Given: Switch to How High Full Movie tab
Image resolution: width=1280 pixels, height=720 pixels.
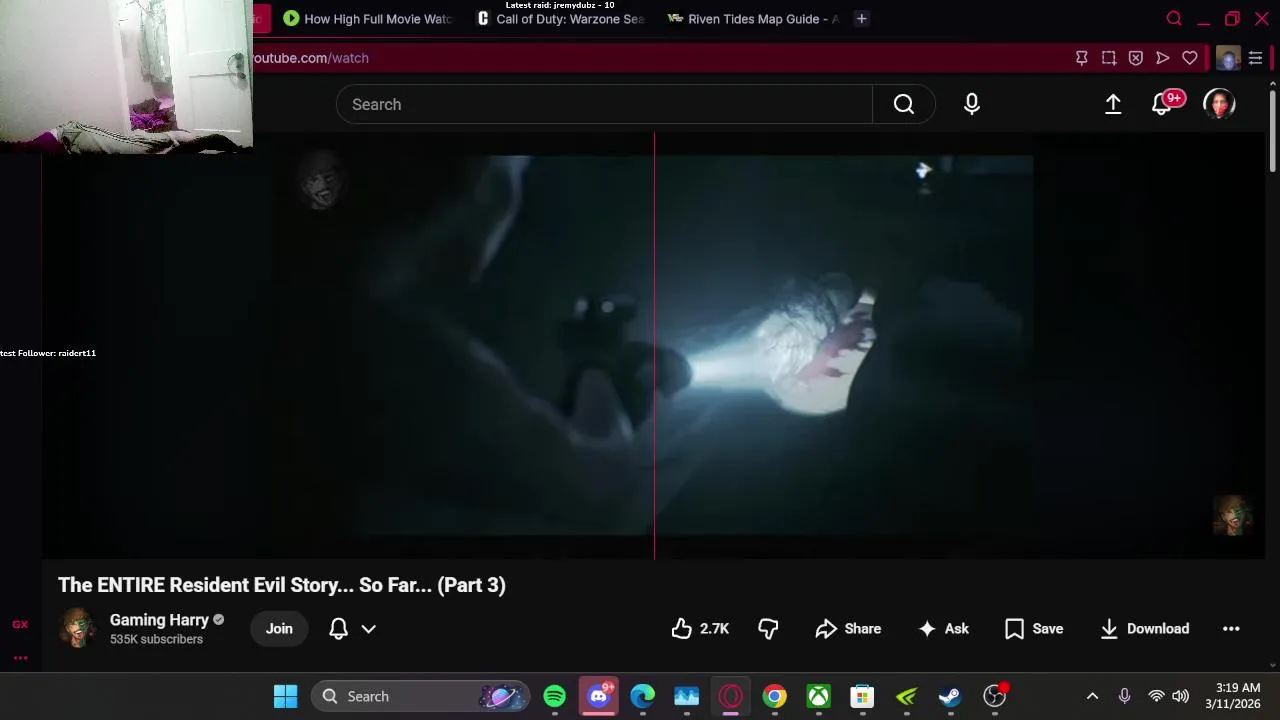Looking at the screenshot, I should (368, 19).
